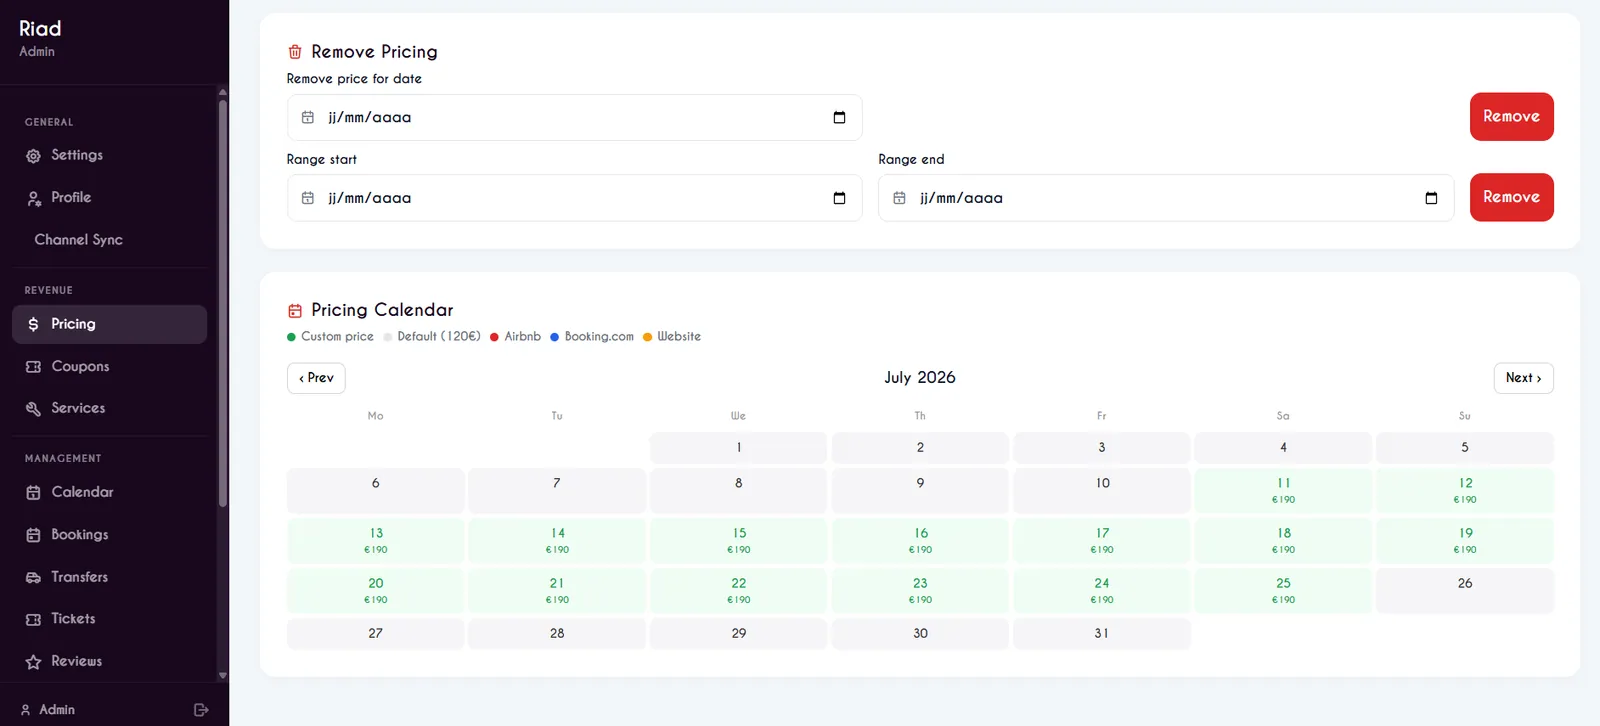Click the Profile user icon in sidebar

[33, 198]
